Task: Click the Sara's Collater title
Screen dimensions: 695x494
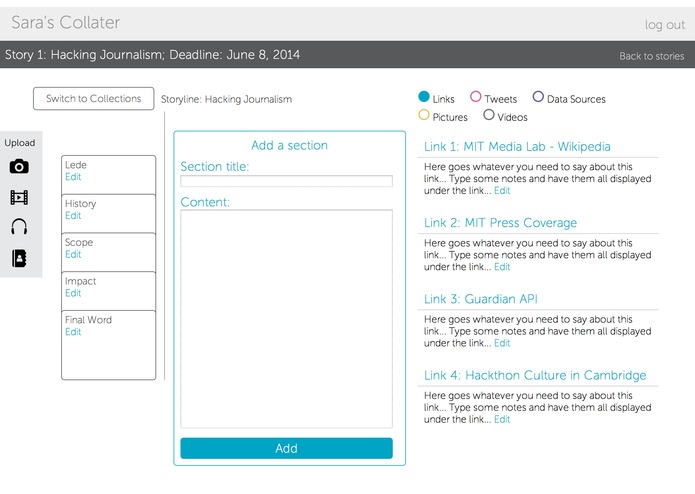Action: (66, 23)
